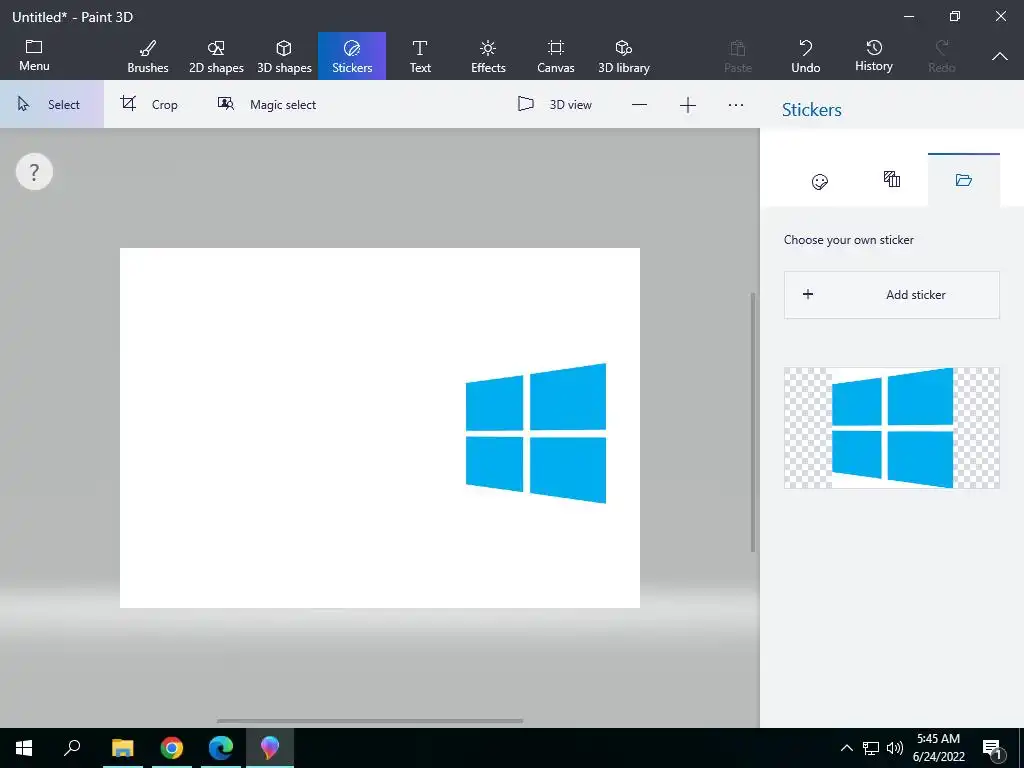1024x768 pixels.
Task: Undo the last action
Action: coord(806,56)
